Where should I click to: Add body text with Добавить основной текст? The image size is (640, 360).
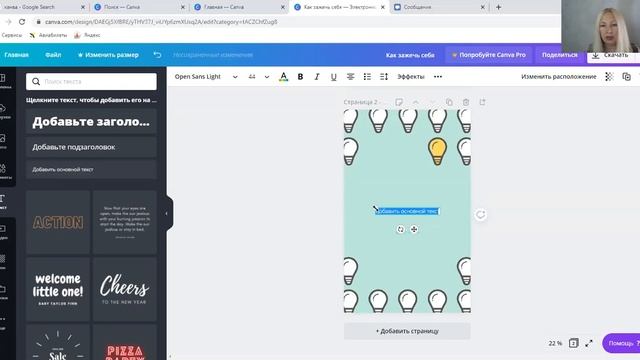pyautogui.click(x=91, y=169)
